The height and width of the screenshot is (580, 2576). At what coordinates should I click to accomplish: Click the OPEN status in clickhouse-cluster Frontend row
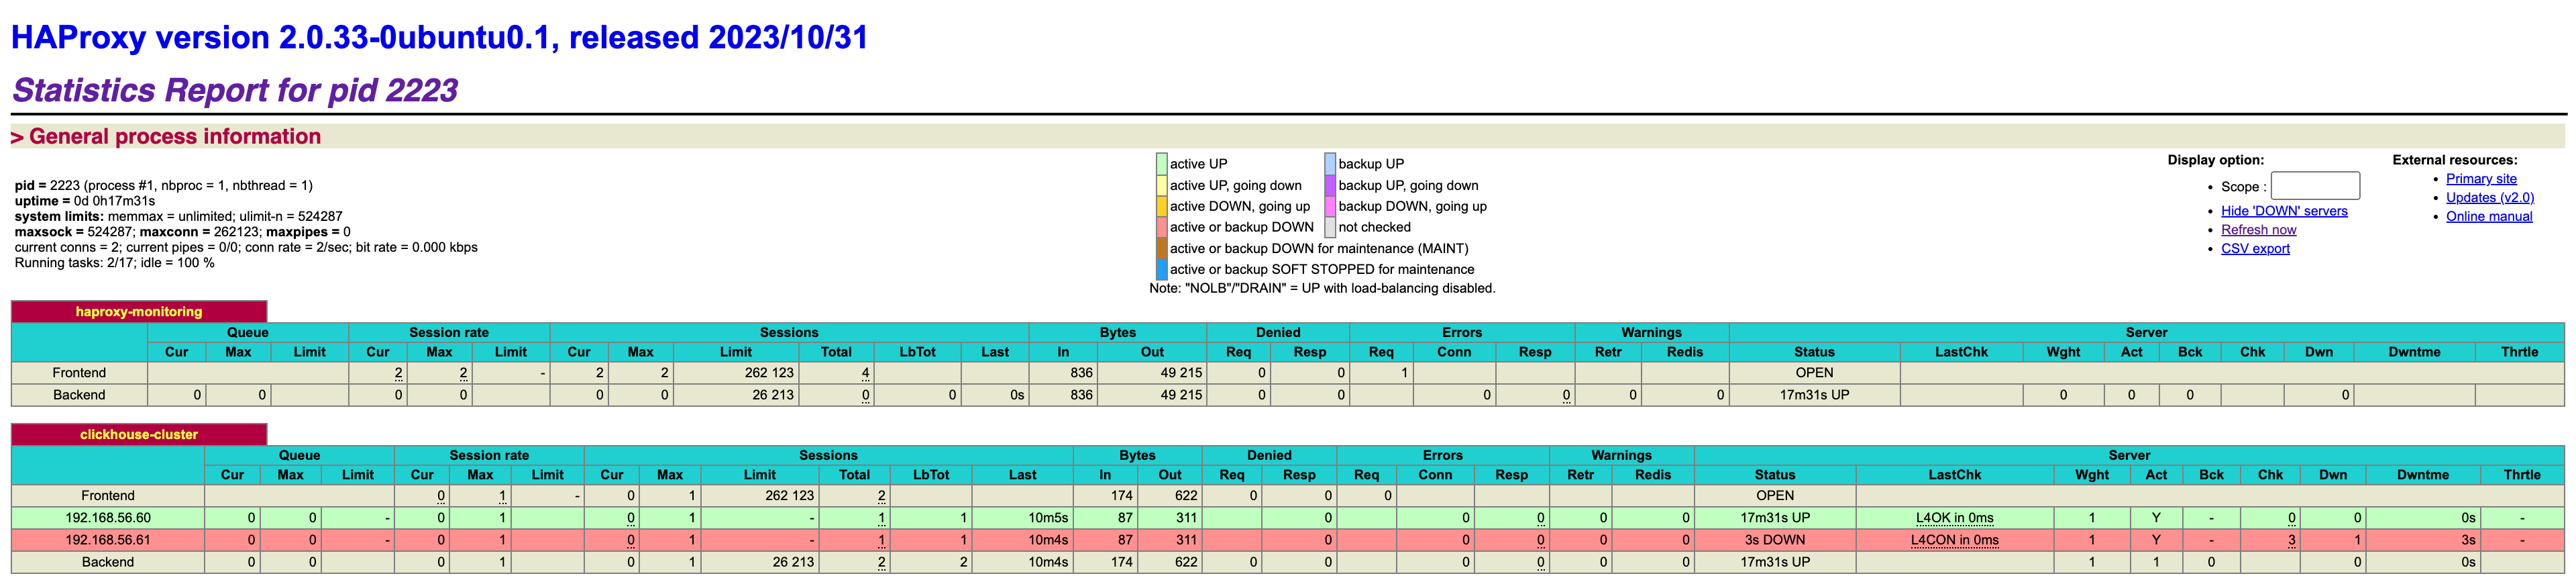(1775, 496)
